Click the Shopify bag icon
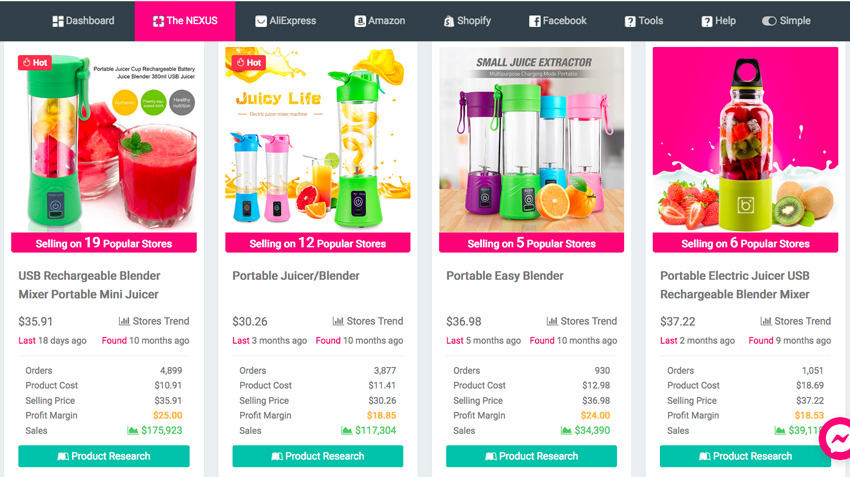 [448, 21]
